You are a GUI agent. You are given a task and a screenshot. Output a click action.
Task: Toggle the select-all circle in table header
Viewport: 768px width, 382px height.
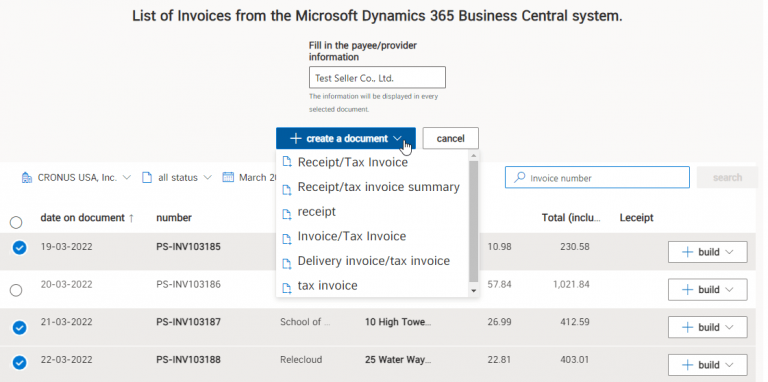point(16,223)
